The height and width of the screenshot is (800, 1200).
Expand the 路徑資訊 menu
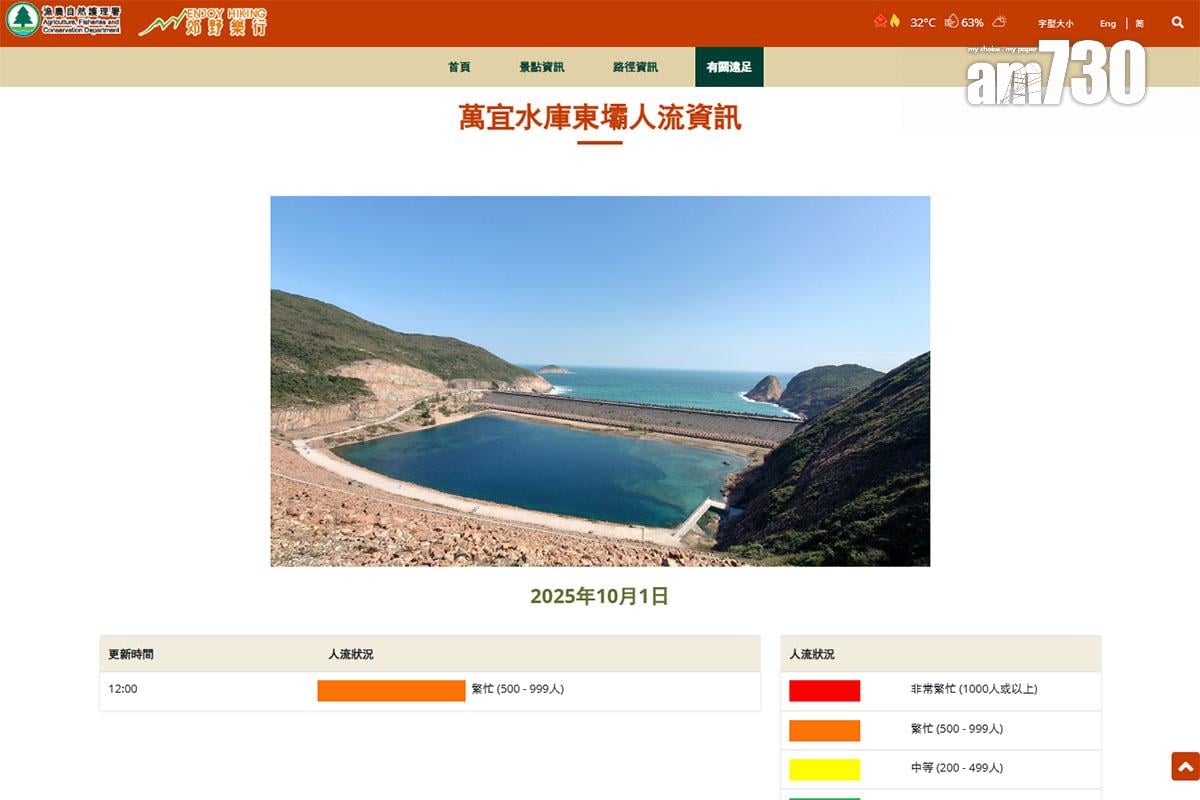click(x=635, y=67)
